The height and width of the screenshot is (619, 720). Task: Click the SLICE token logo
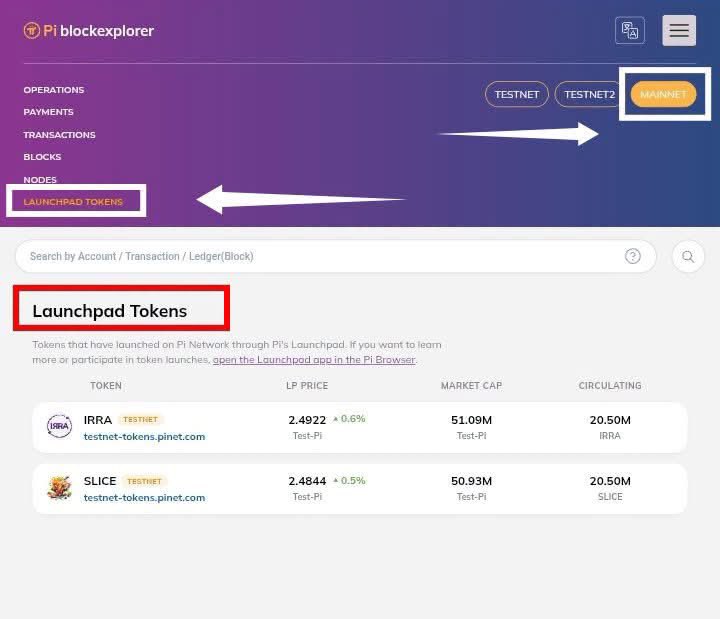pos(59,487)
